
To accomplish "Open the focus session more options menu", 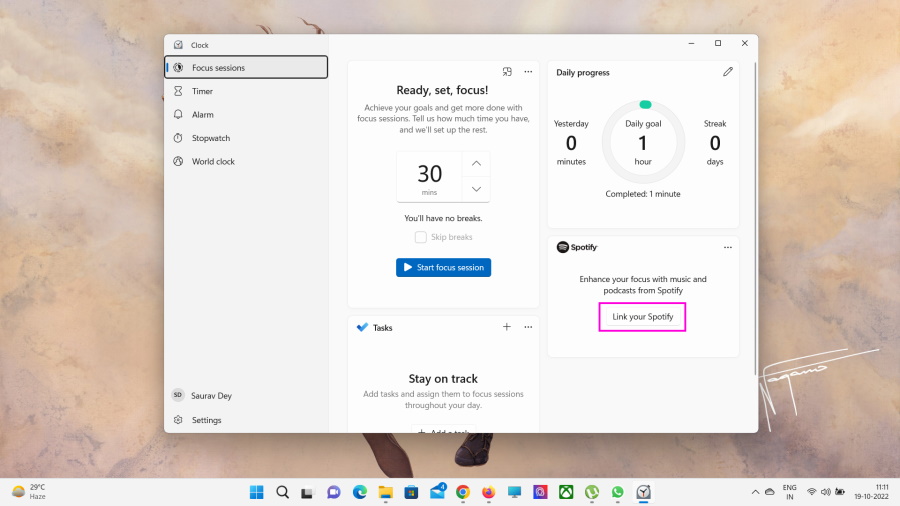I will (528, 72).
